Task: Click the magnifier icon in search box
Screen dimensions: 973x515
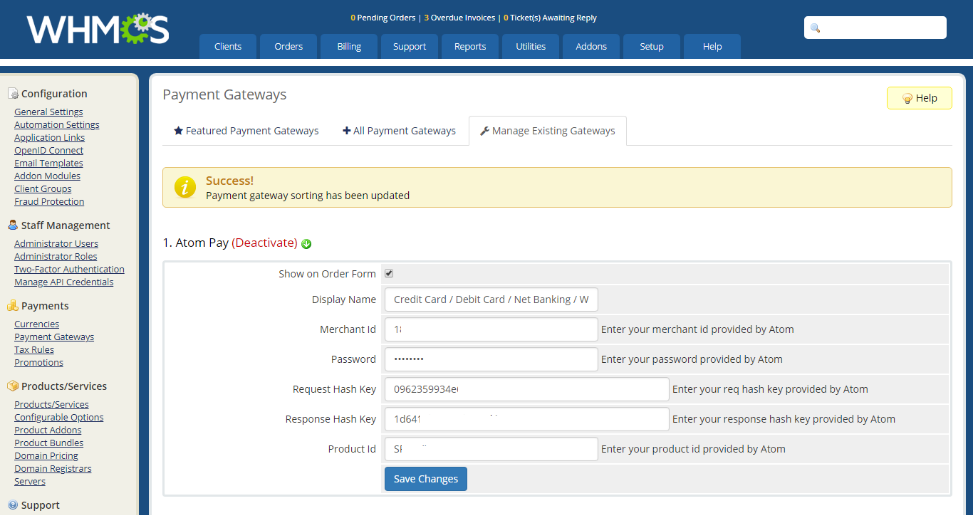Action: coord(815,28)
